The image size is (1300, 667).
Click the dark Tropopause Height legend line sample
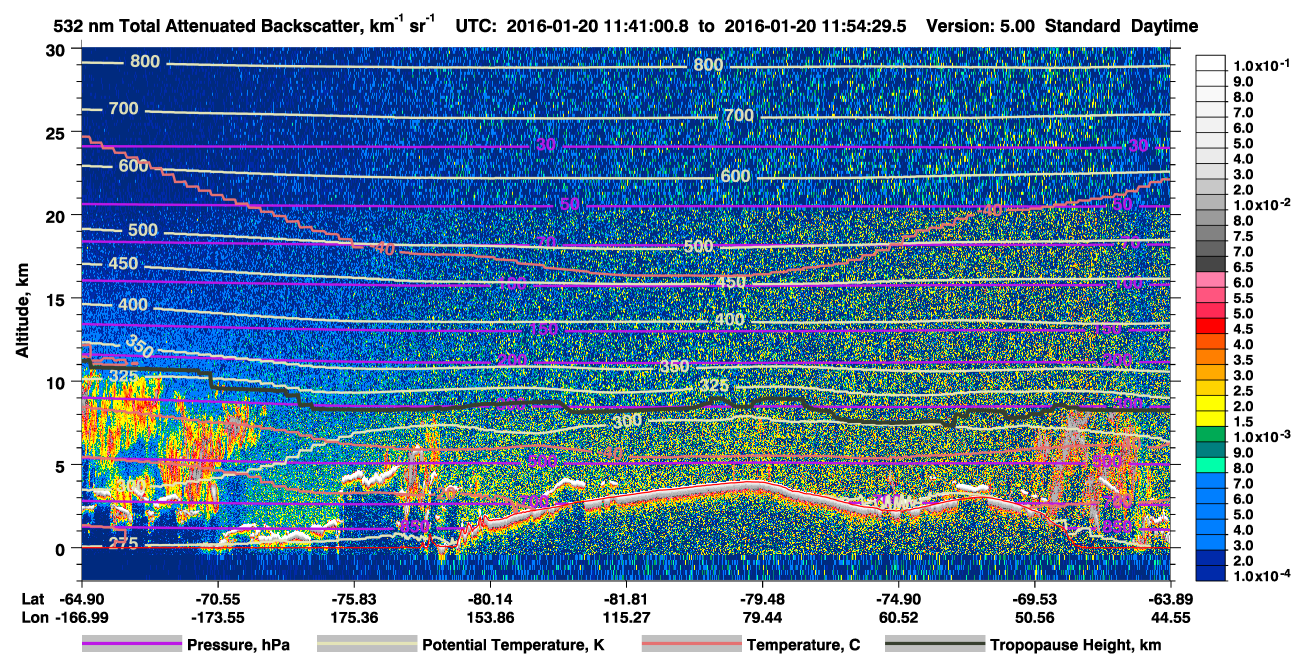[x=934, y=645]
